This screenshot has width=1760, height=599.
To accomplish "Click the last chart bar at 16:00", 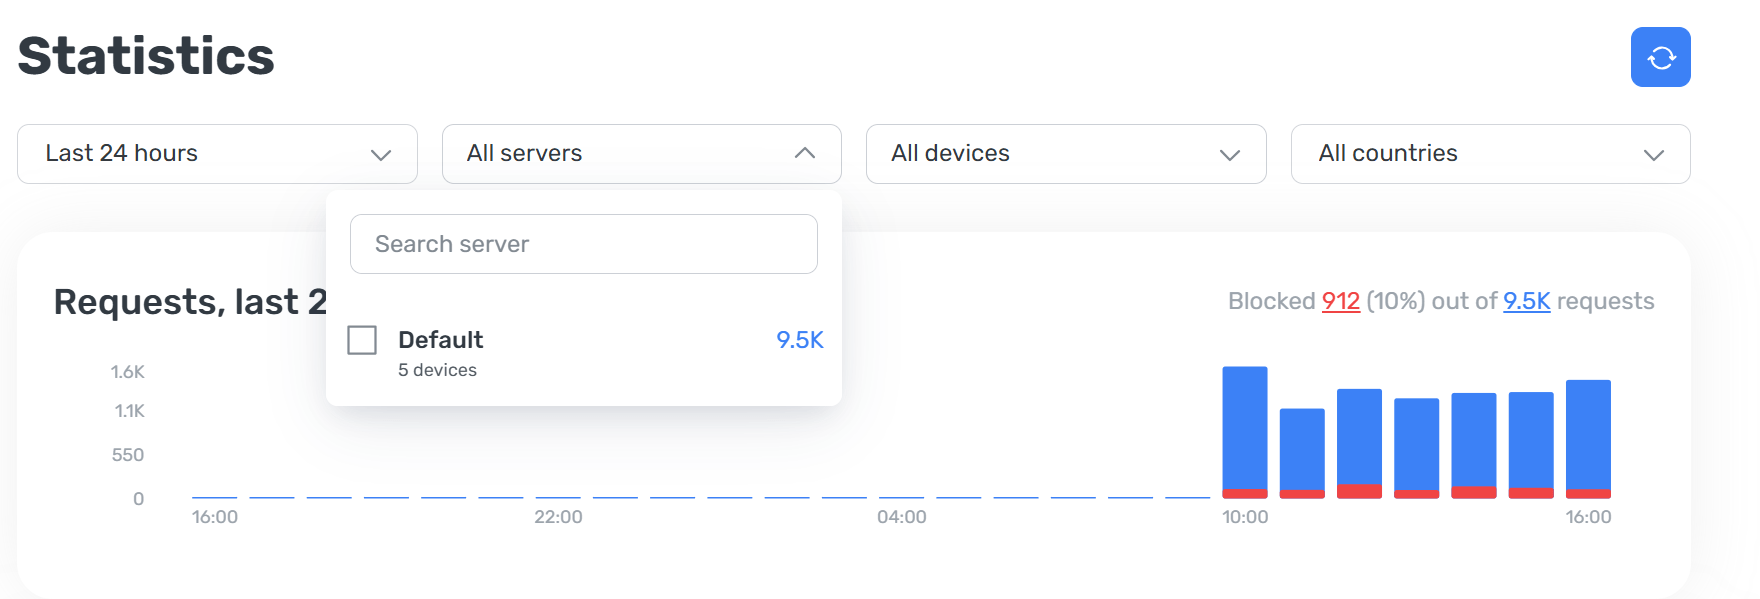I will (1588, 439).
